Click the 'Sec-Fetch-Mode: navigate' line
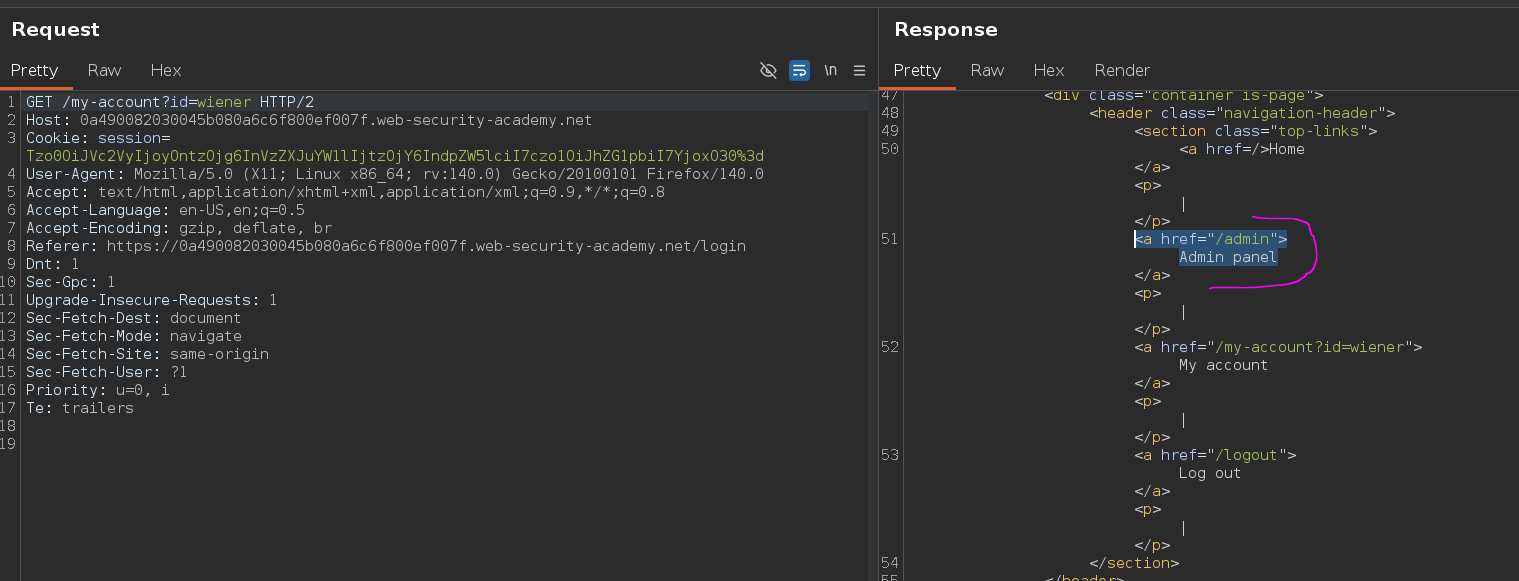Screen dimensions: 1519x581 pos(133,336)
